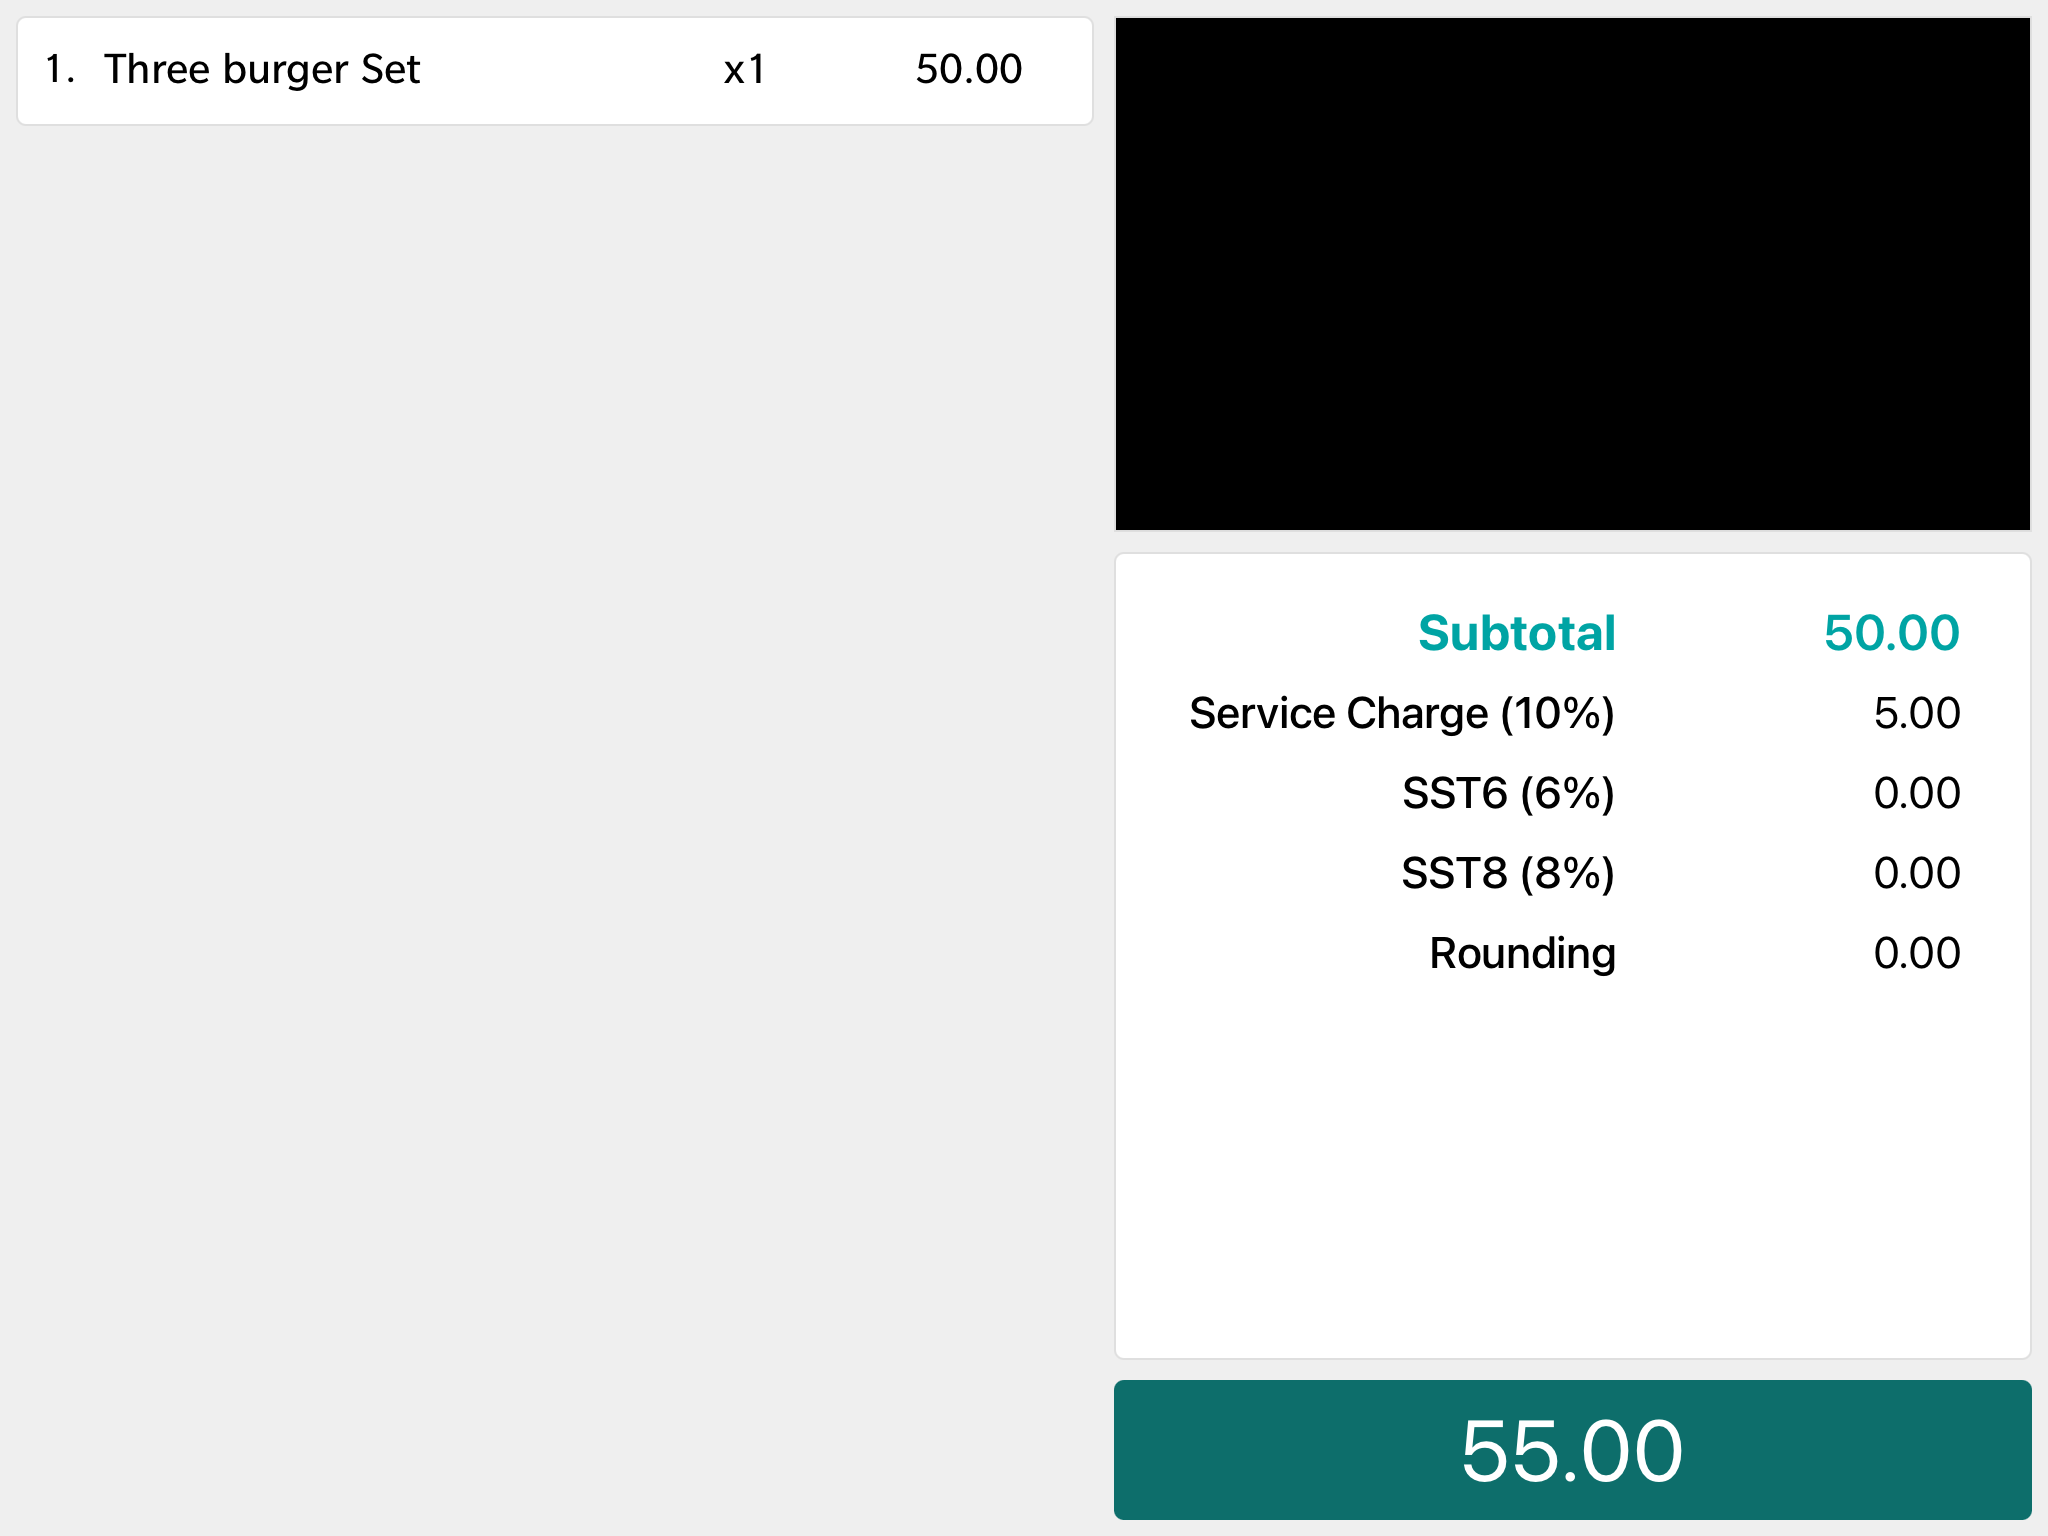Click the SST6 (6%) tax label
This screenshot has width=2048, height=1536.
coord(1508,794)
